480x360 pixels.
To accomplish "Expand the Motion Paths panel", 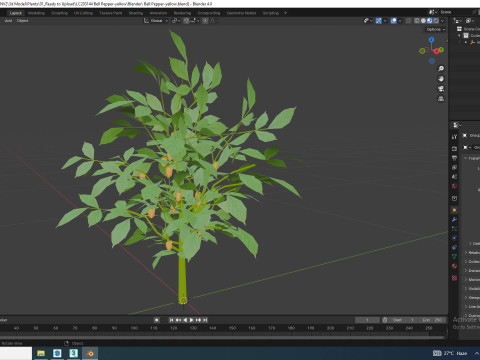I will (466, 280).
